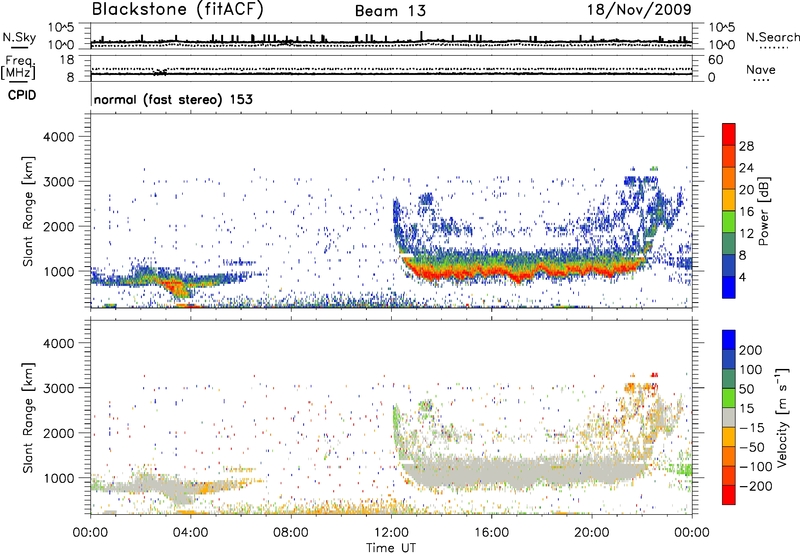The width and height of the screenshot is (800, 554).
Task: Click the '4000' label on power panel axis
Action: click(x=58, y=137)
